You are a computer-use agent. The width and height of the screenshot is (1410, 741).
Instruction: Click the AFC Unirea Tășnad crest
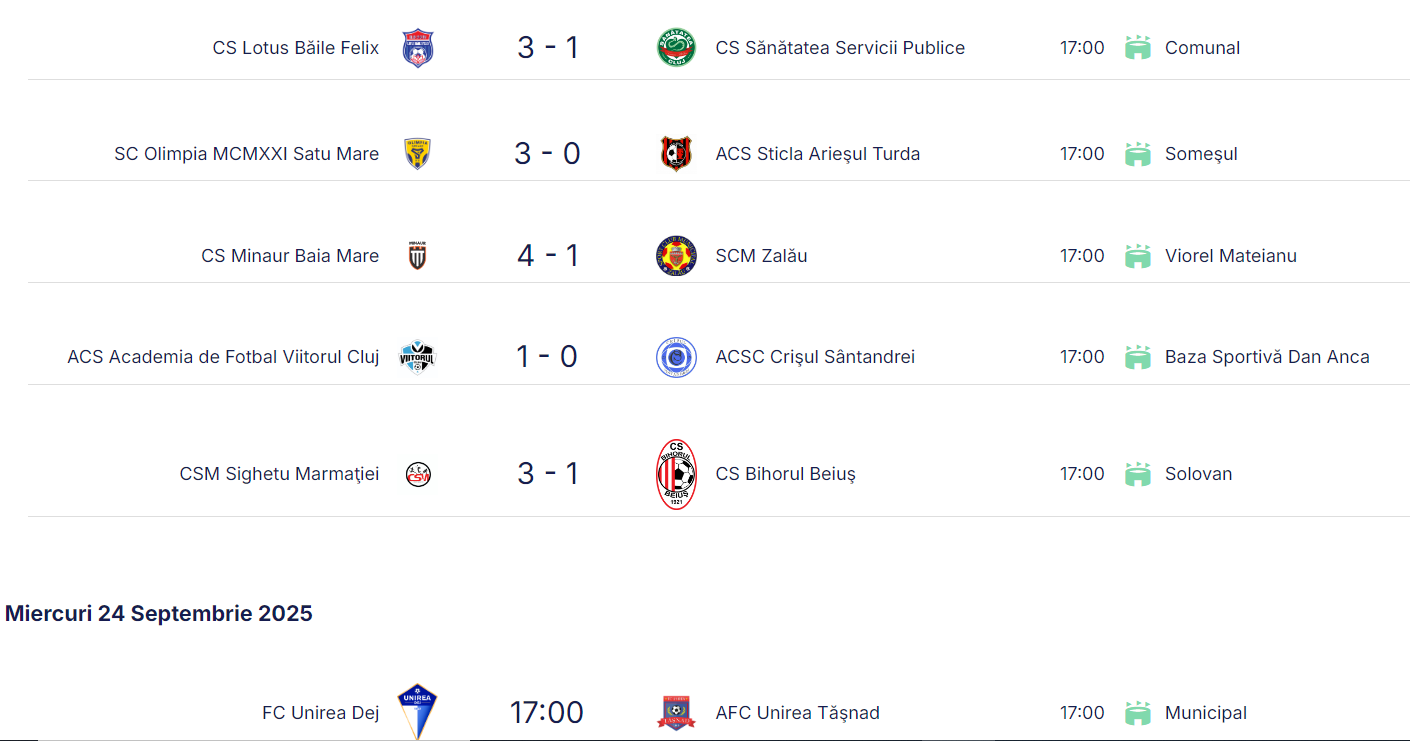click(676, 713)
